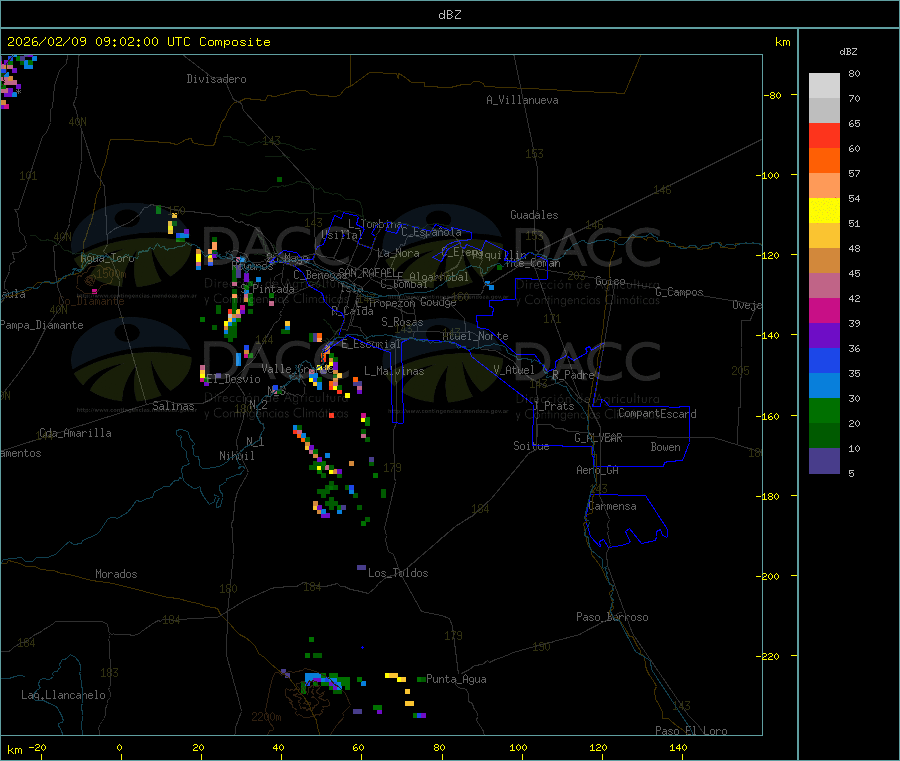
Task: Select the Punta_Agua label
Action: [x=456, y=679]
